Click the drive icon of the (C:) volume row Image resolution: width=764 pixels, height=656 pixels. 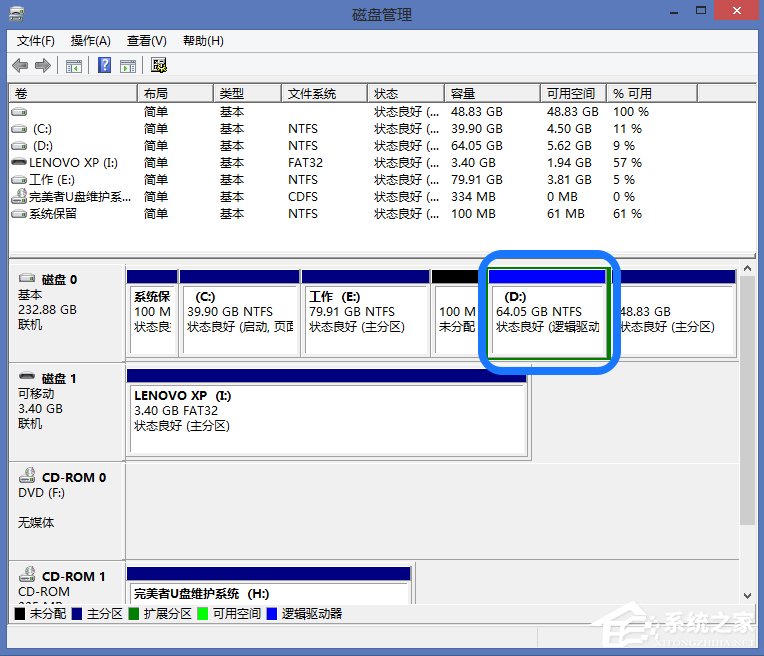[x=19, y=129]
